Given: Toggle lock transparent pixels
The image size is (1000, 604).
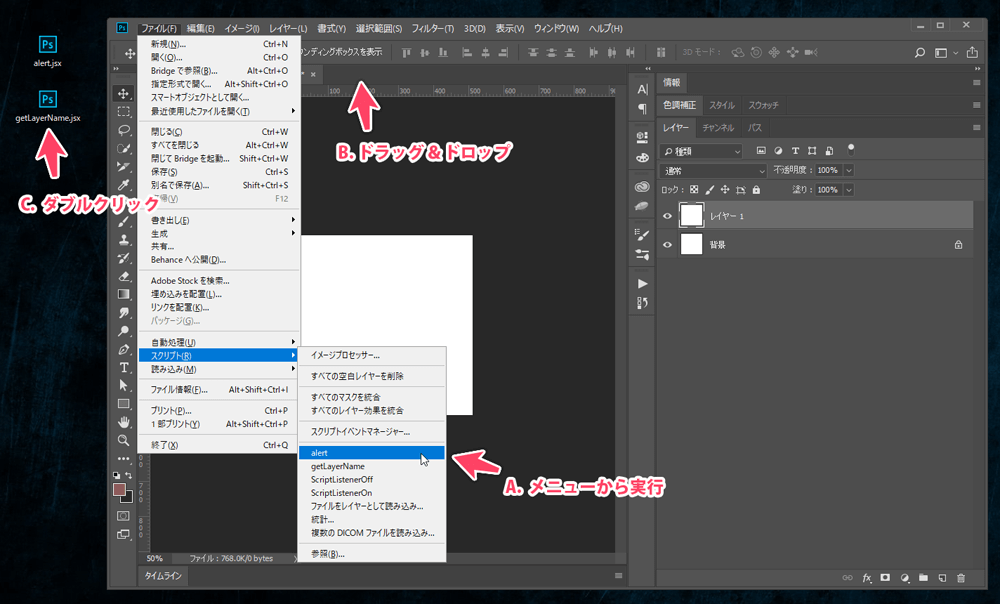Looking at the screenshot, I should [694, 190].
